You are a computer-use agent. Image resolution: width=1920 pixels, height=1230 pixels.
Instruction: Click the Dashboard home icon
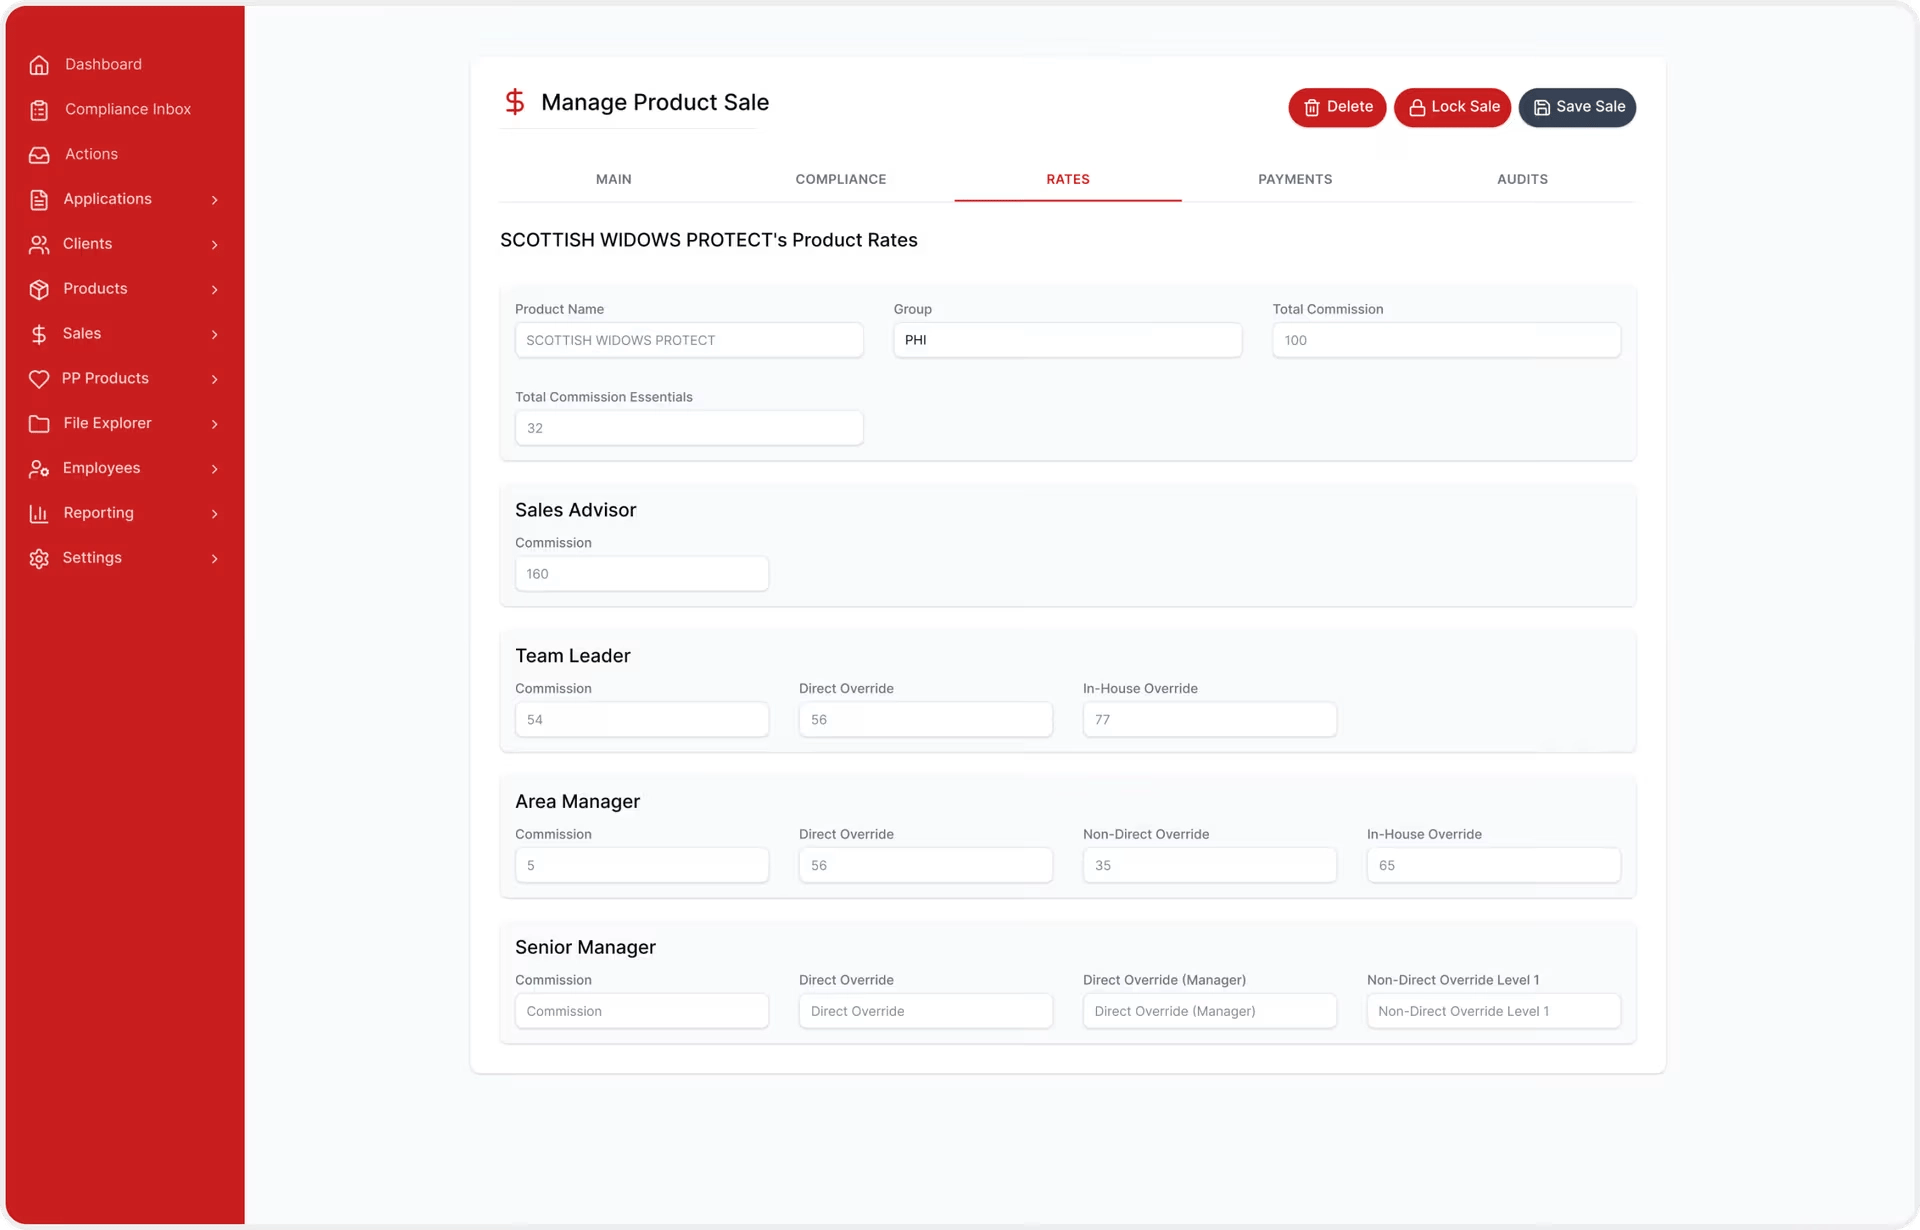pyautogui.click(x=39, y=65)
